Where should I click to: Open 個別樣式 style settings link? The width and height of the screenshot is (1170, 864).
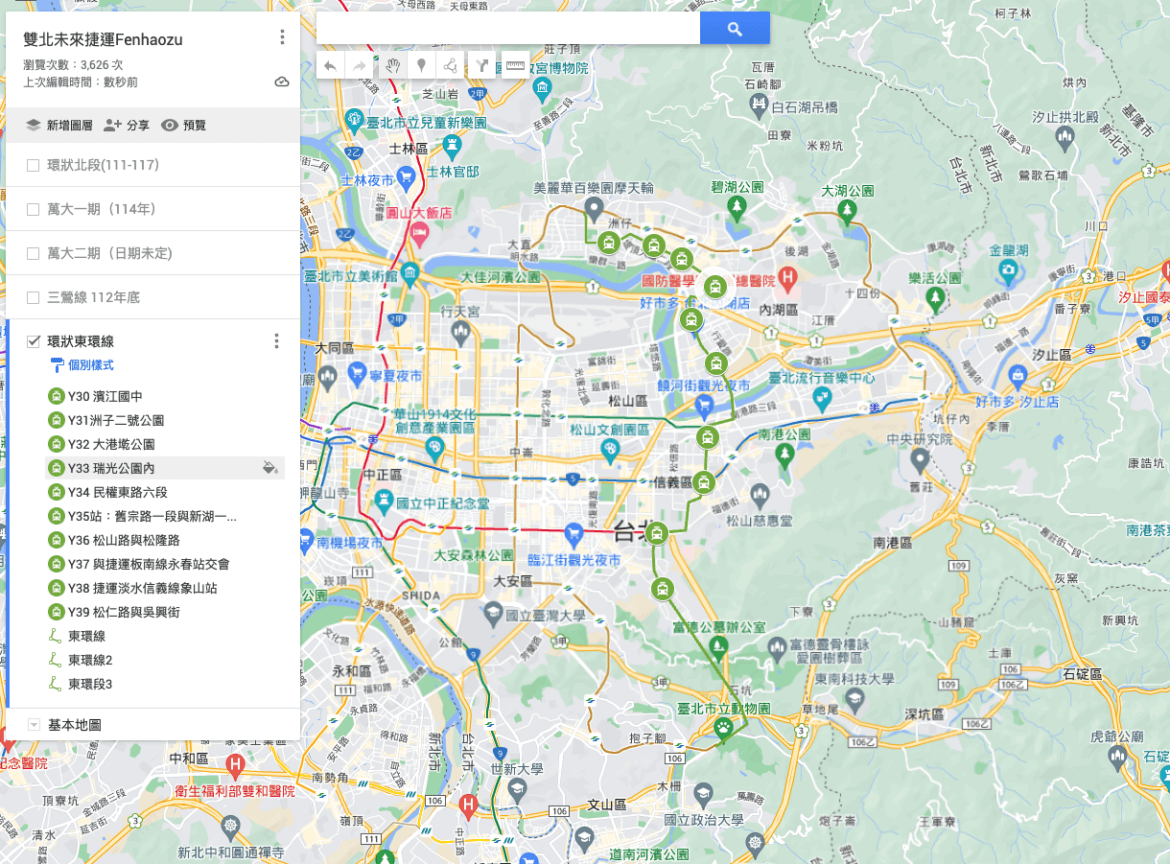[82, 365]
